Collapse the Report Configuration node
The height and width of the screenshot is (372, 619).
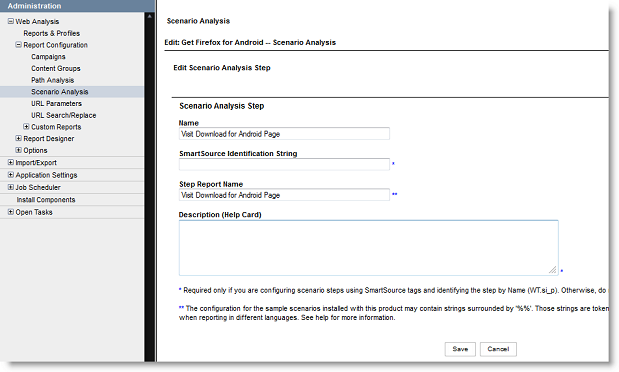click(x=18, y=45)
